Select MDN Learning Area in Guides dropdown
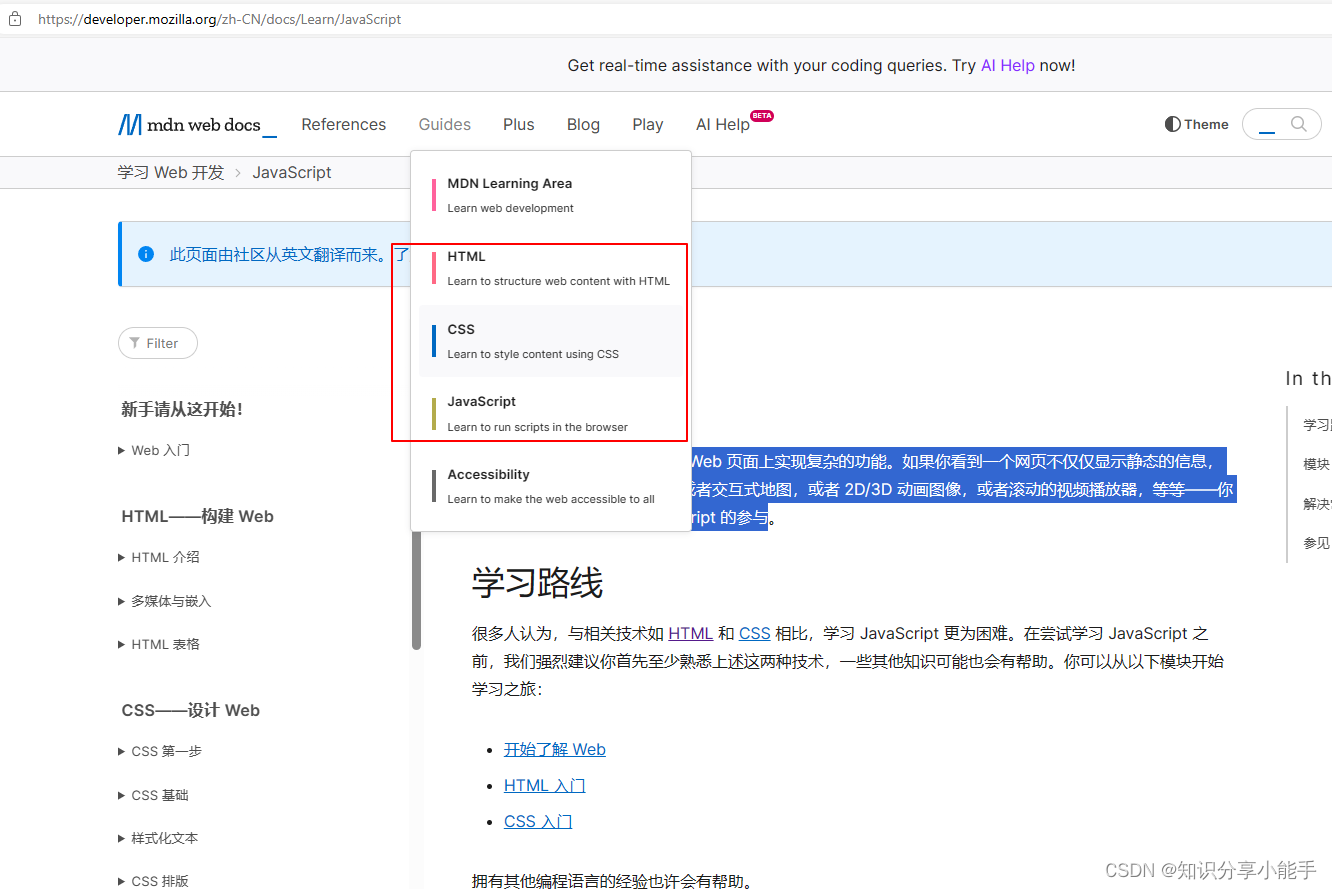Viewport: 1332px width, 889px height. (x=551, y=195)
